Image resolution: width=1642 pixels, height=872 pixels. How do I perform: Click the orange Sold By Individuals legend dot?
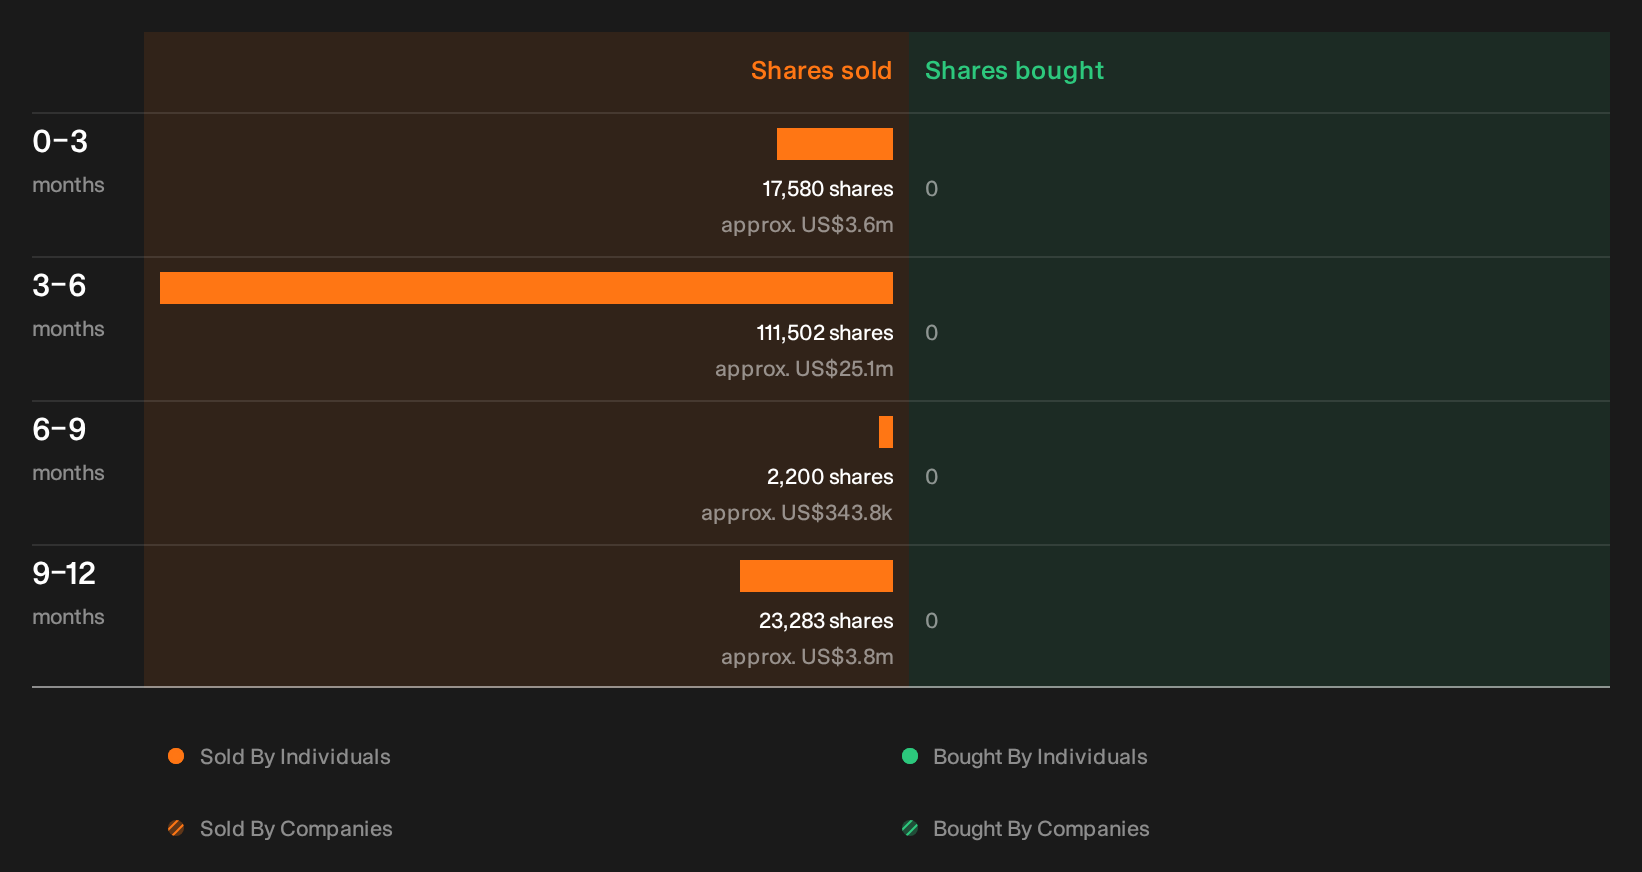pos(176,756)
